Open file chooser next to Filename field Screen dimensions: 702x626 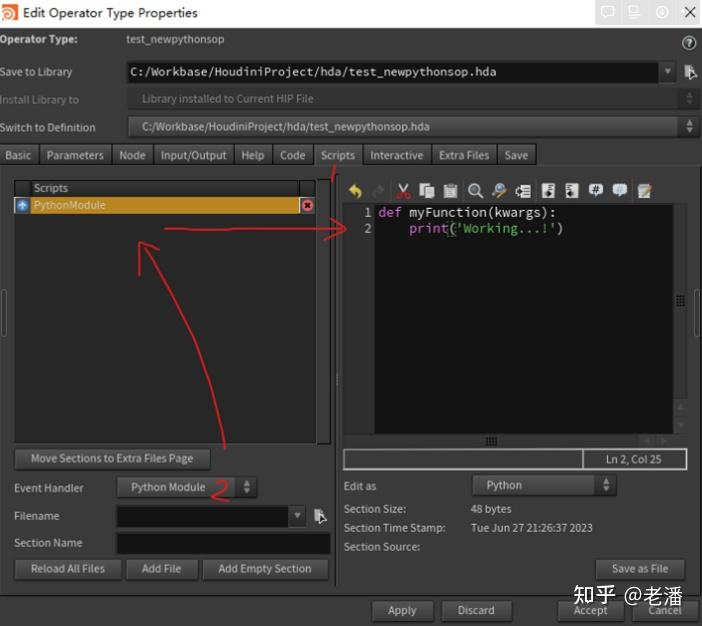[x=320, y=516]
